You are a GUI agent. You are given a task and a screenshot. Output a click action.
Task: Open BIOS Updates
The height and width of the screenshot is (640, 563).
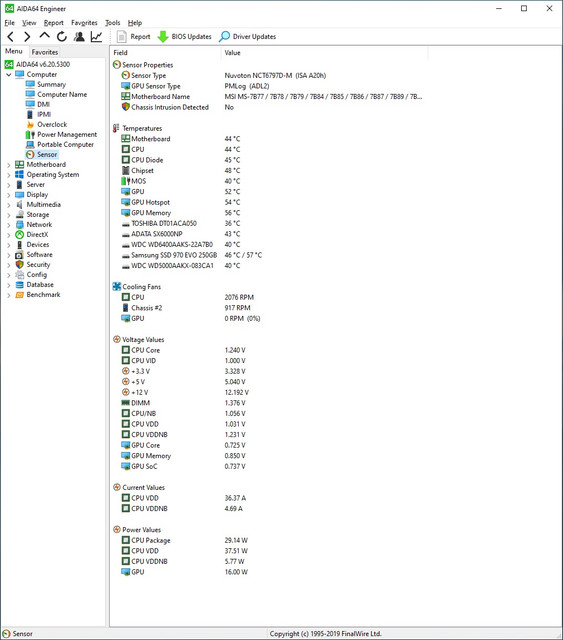tap(185, 37)
